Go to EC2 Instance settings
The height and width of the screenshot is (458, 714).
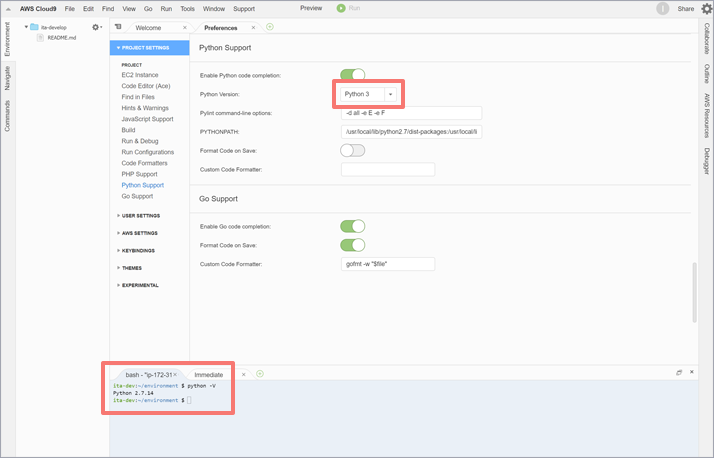[140, 75]
